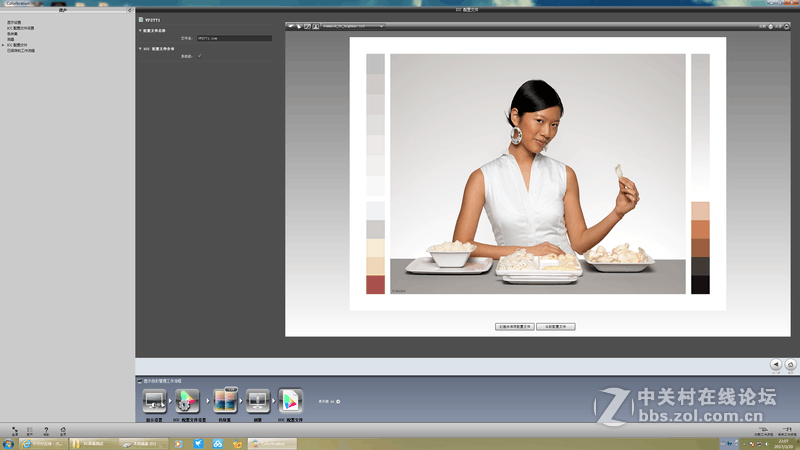Open the display settings workflow step icon
This screenshot has width=800, height=450.
click(154, 401)
